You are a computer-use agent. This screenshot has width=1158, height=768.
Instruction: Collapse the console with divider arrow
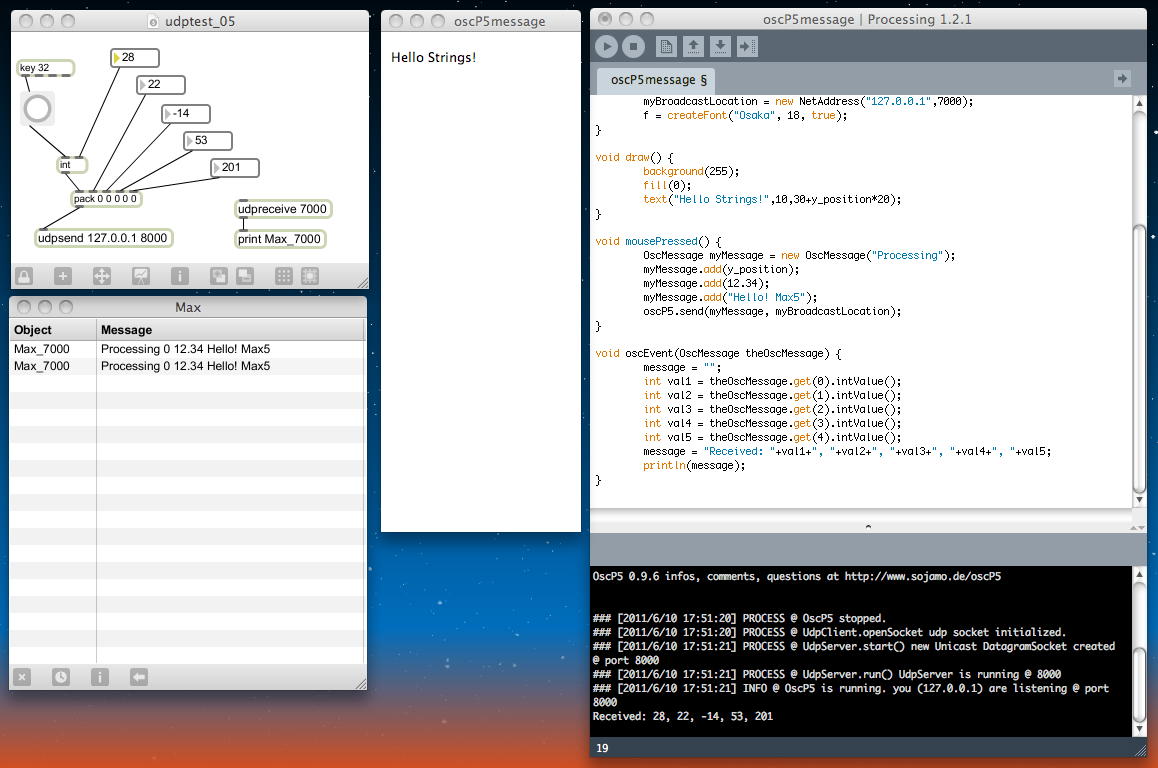[x=867, y=525]
